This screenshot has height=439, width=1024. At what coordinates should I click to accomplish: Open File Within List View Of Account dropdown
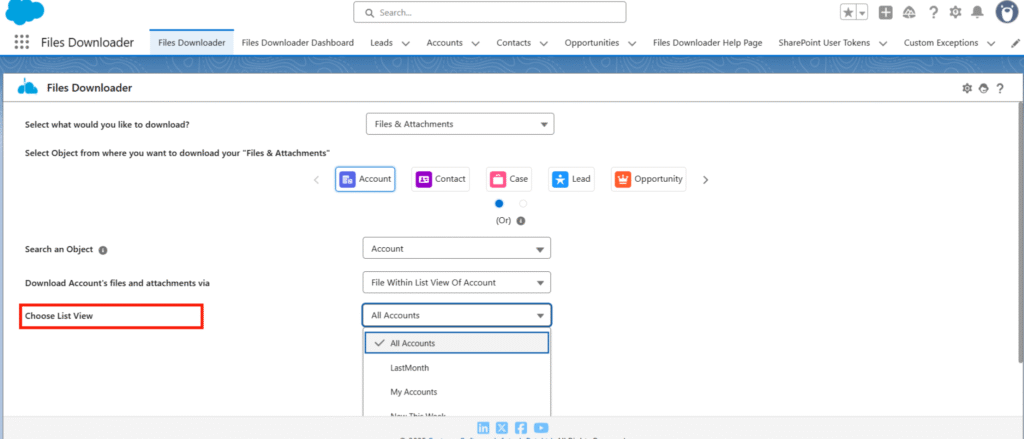(x=456, y=283)
